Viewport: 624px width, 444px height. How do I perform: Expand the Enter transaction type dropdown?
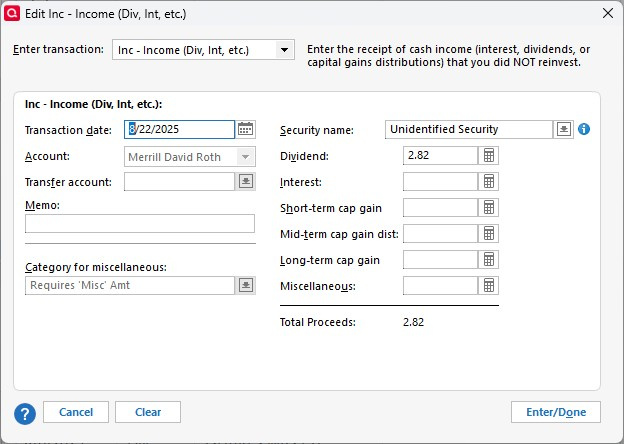(284, 50)
